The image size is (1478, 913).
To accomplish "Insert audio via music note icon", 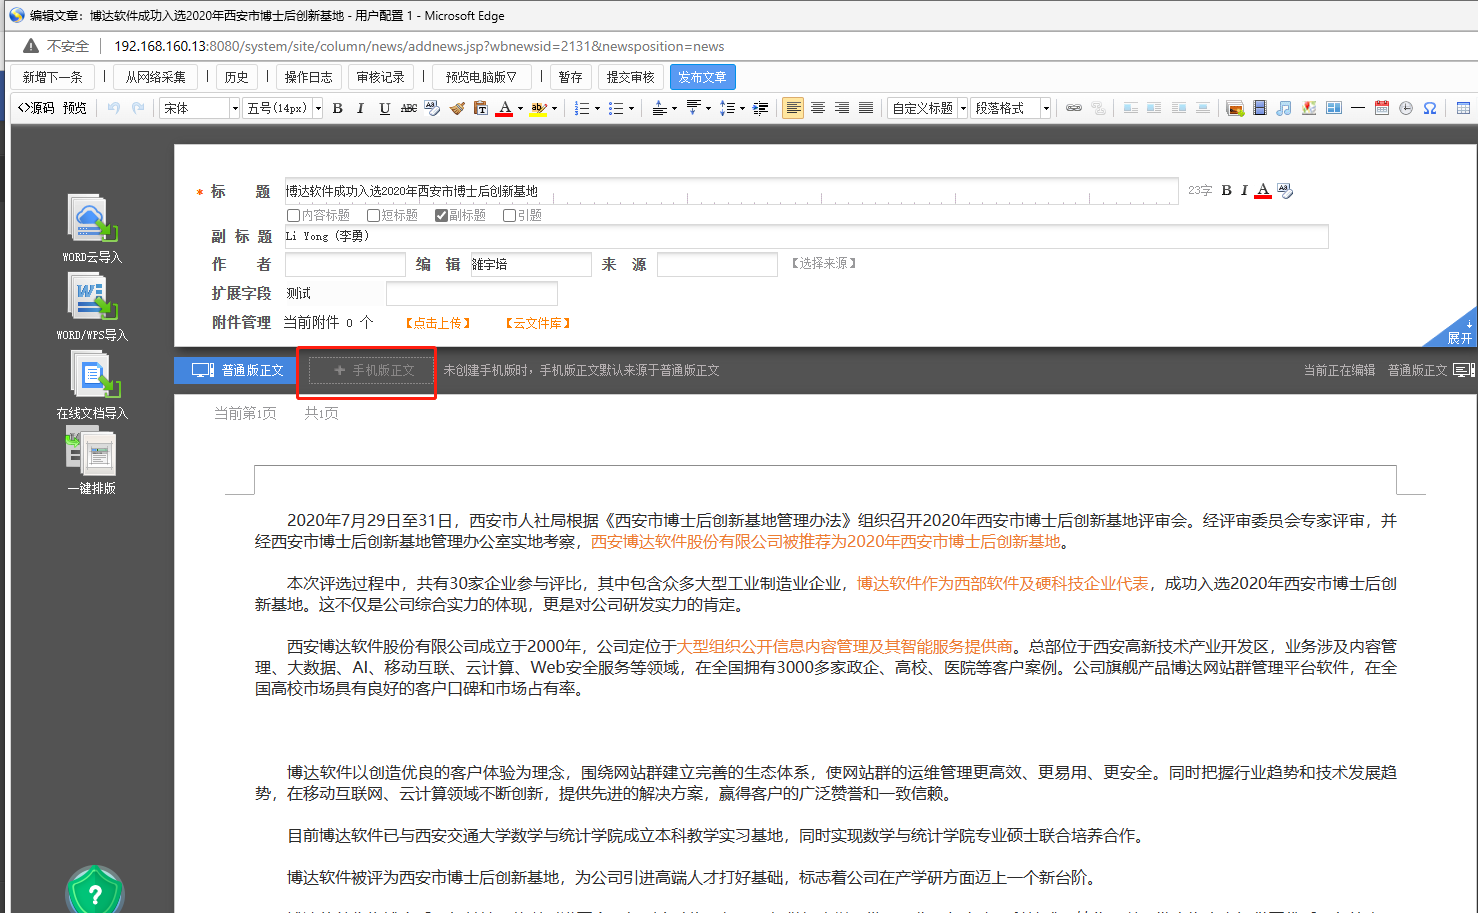I will point(1284,108).
